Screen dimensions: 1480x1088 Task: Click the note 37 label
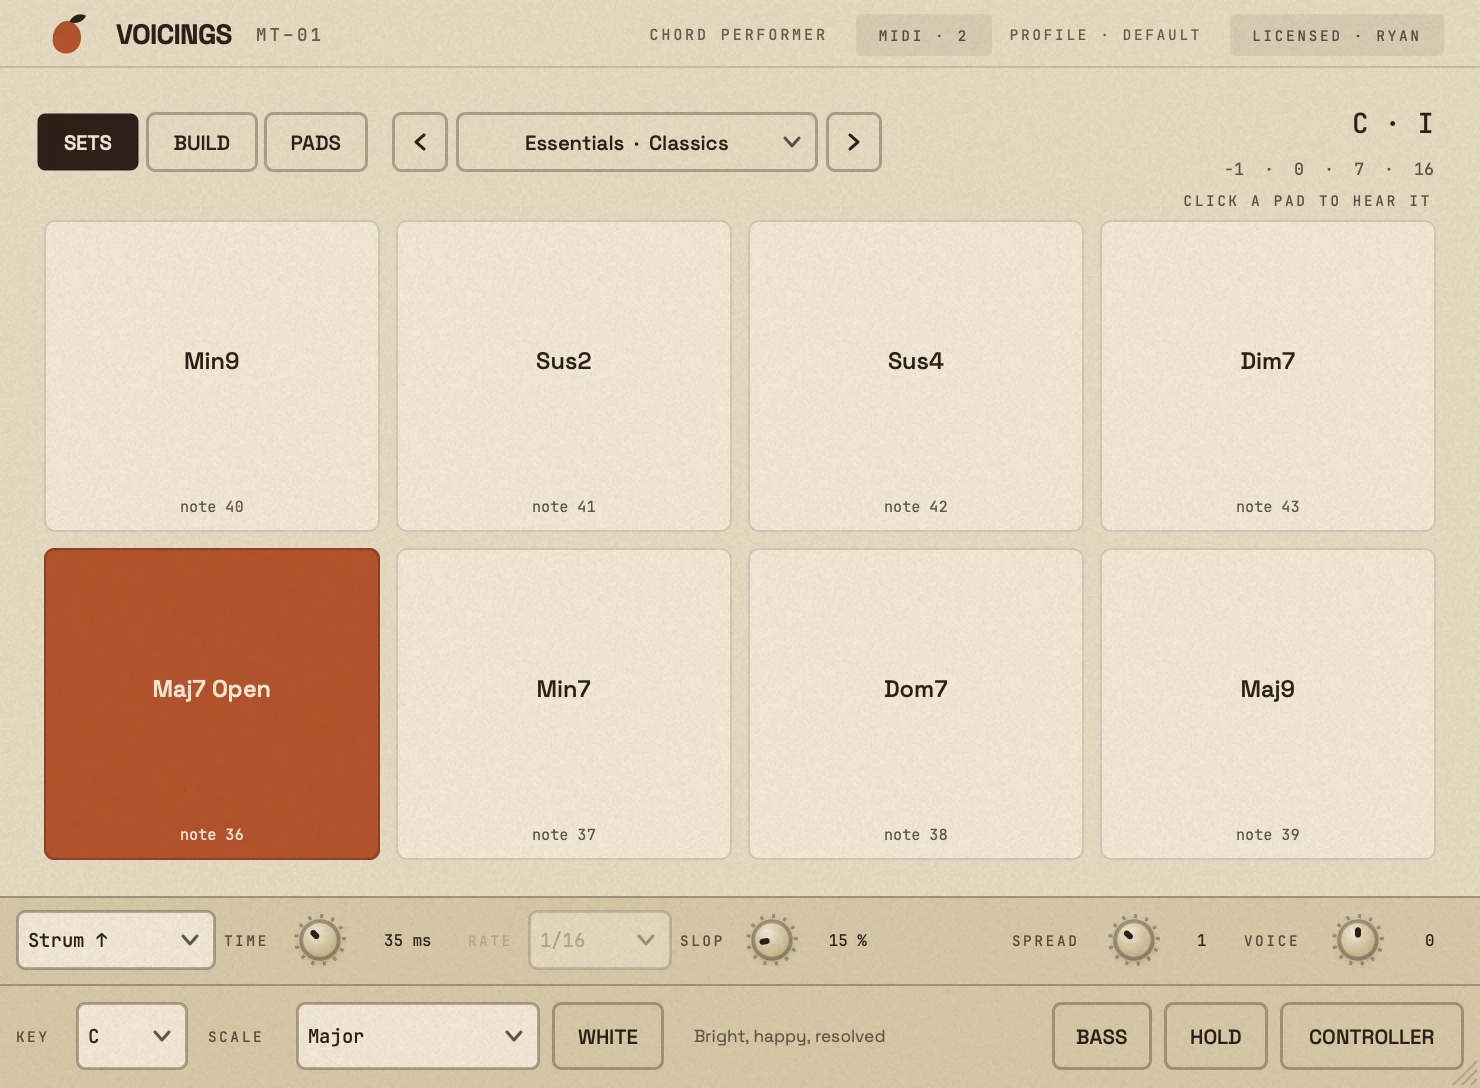(564, 835)
